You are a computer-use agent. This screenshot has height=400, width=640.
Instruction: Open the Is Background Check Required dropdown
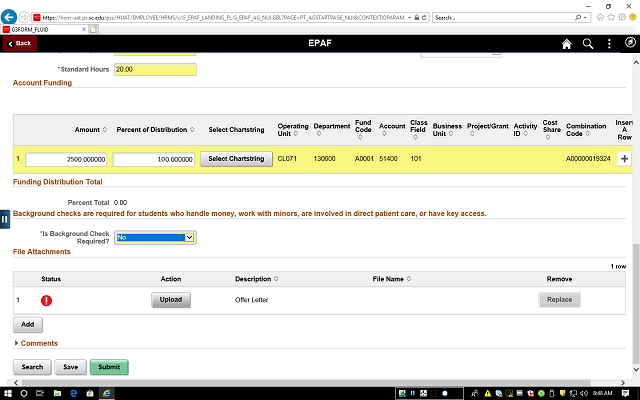[155, 238]
